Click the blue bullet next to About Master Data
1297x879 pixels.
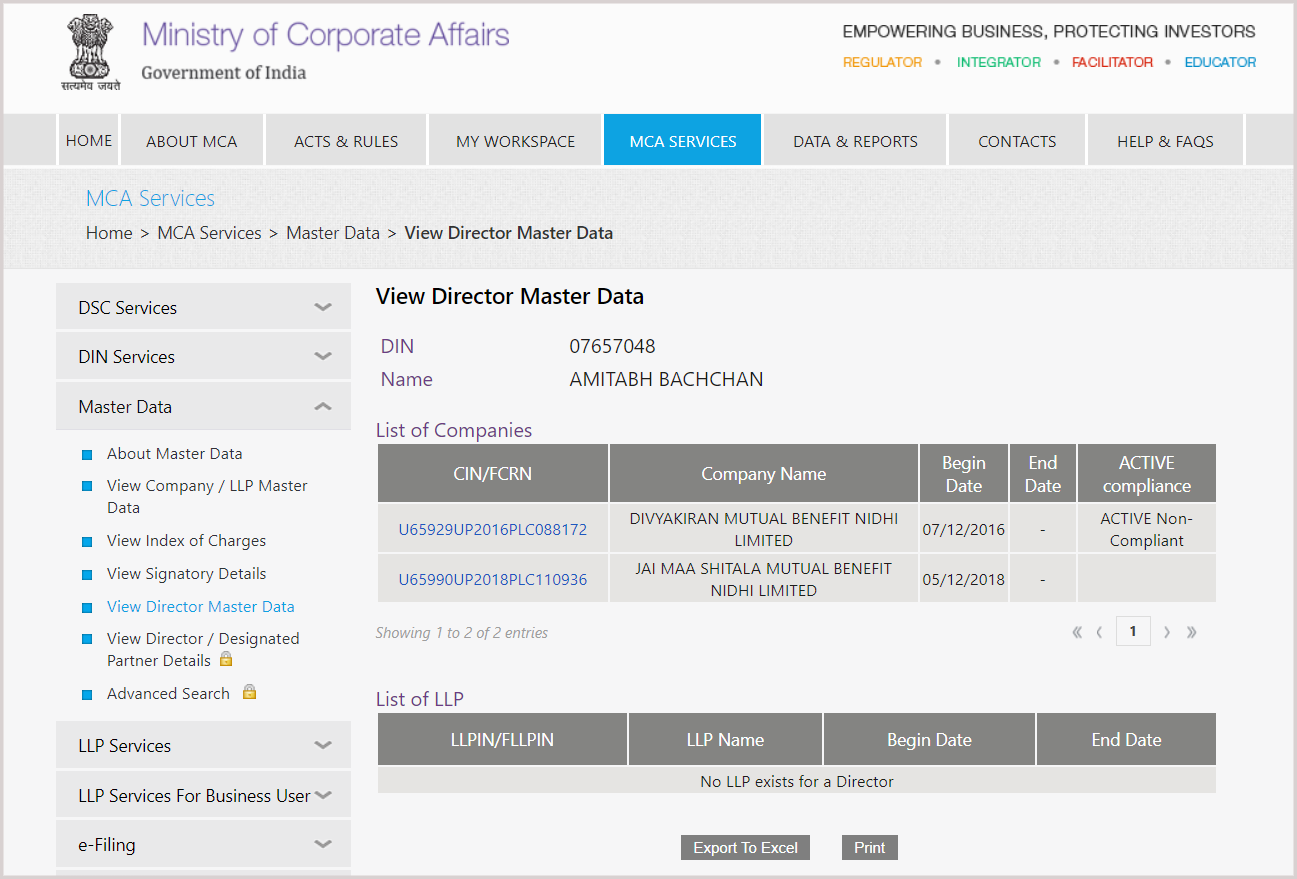click(x=87, y=454)
